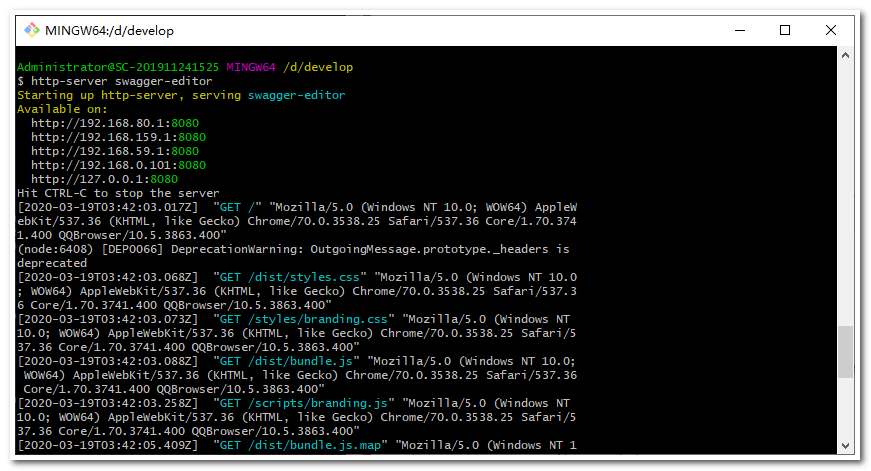Click 'Hit CTRL-C to stop the server' line

[118, 193]
